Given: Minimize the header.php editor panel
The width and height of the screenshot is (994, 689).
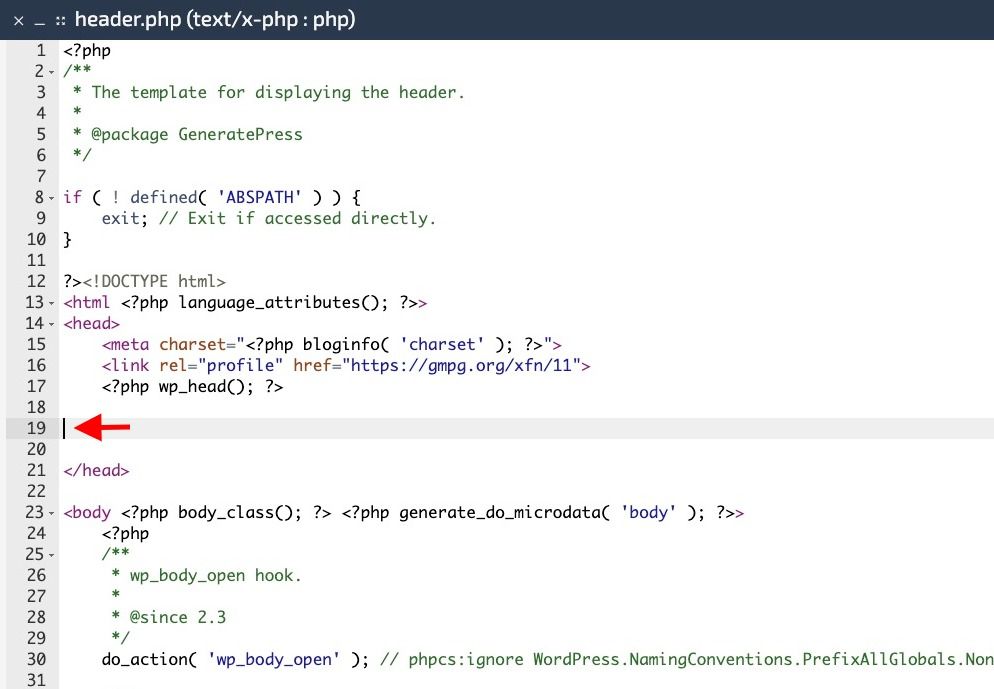Looking at the screenshot, I should coord(40,23).
